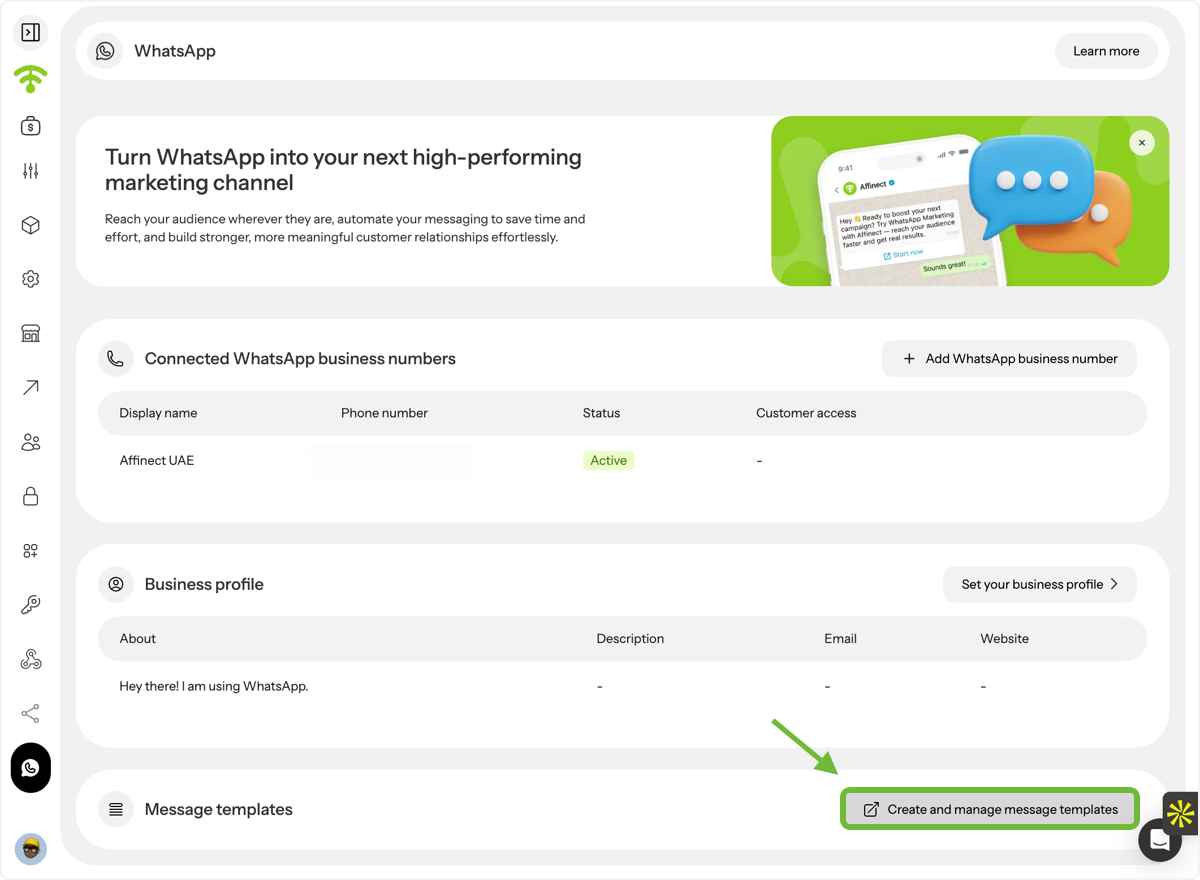Screen dimensions: 1200x880
Task: Click Connected WhatsApp business numbers heading
Action: (300, 359)
